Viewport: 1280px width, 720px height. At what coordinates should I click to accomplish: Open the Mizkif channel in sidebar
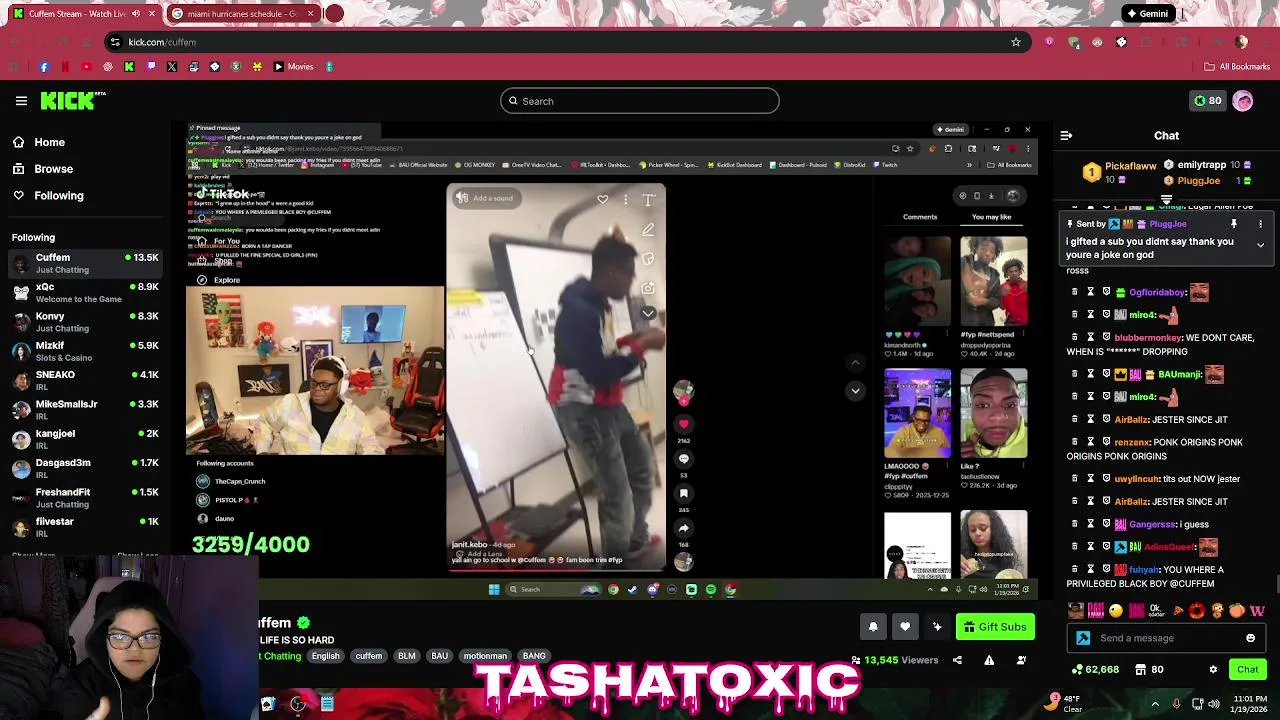85,351
